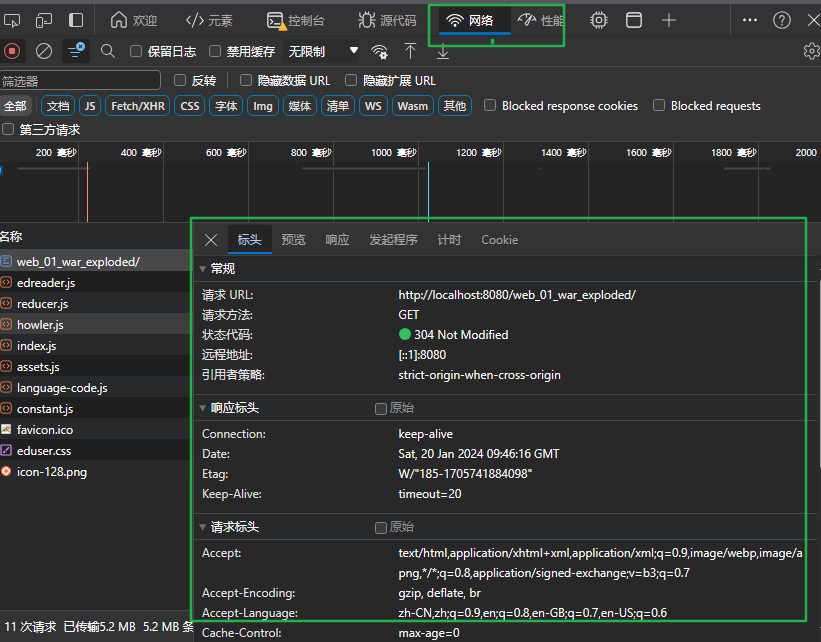Select the 标头 headers tab

click(x=249, y=240)
